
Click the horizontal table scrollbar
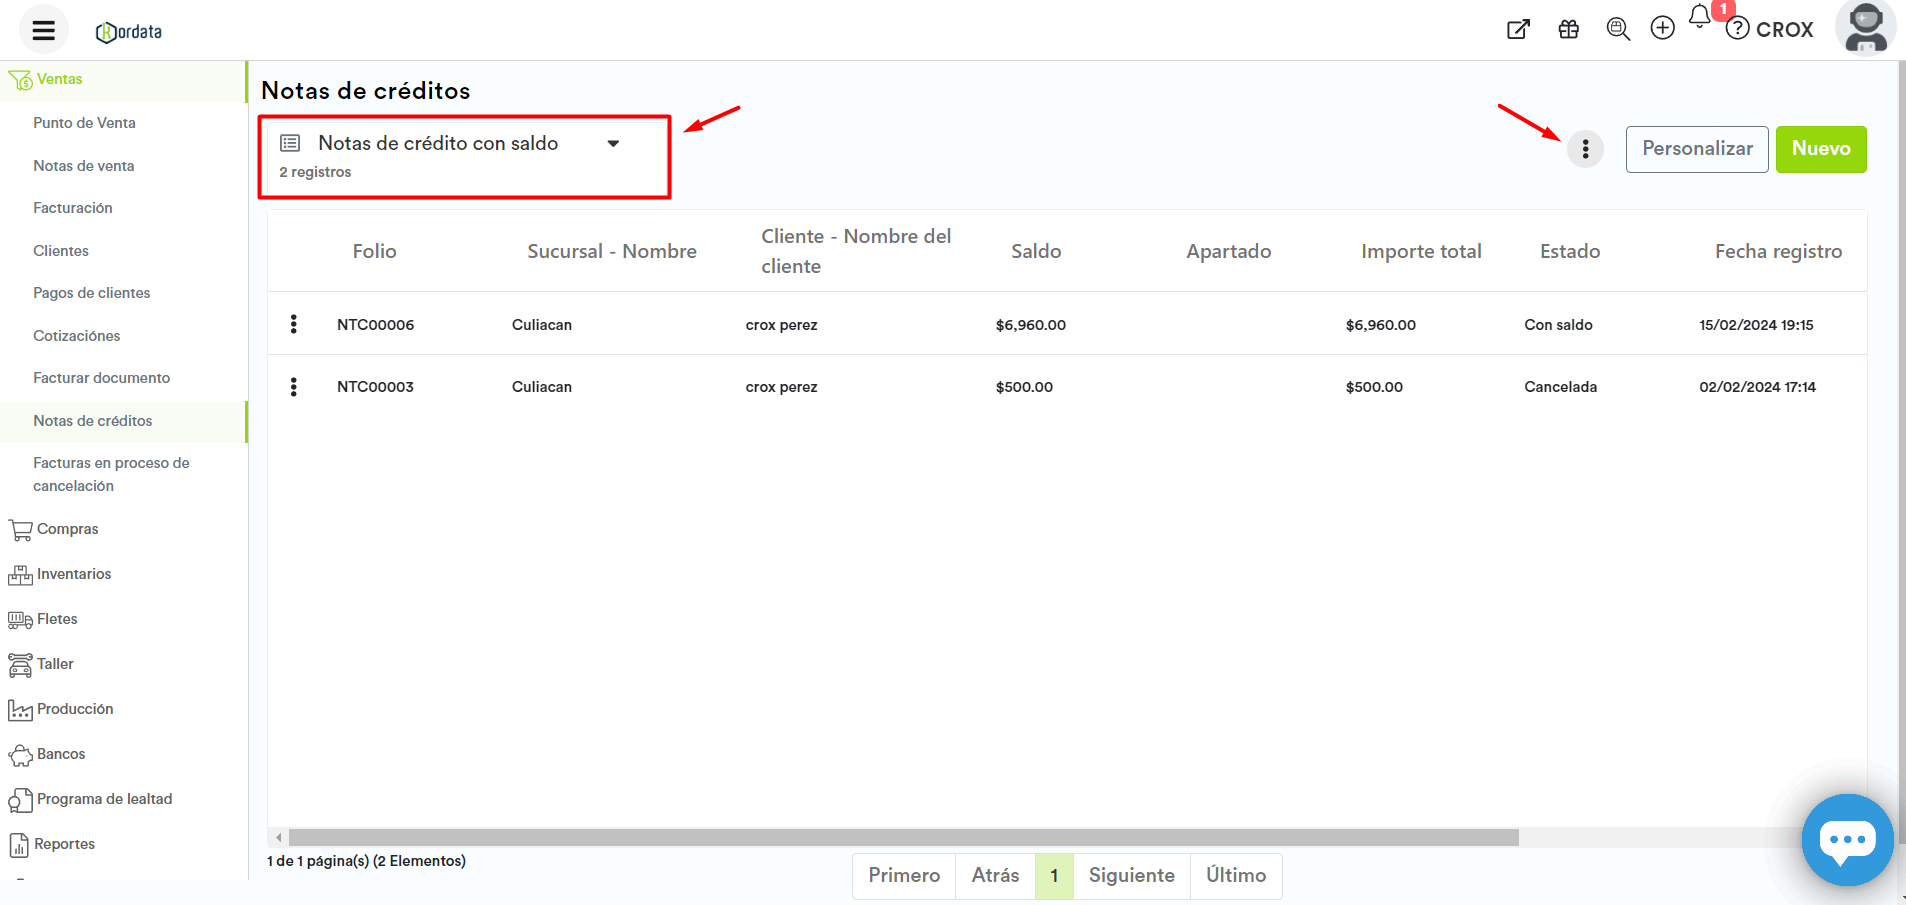[x=902, y=837]
